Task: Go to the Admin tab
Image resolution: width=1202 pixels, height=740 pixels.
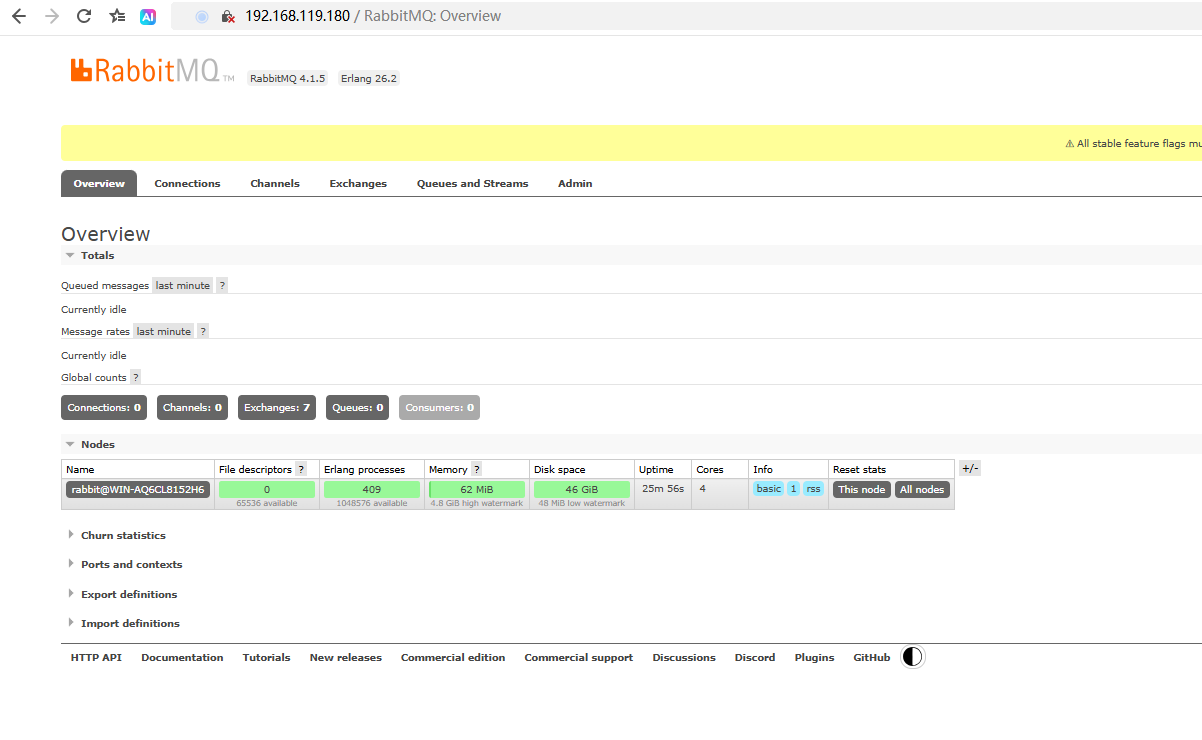Action: coord(575,183)
